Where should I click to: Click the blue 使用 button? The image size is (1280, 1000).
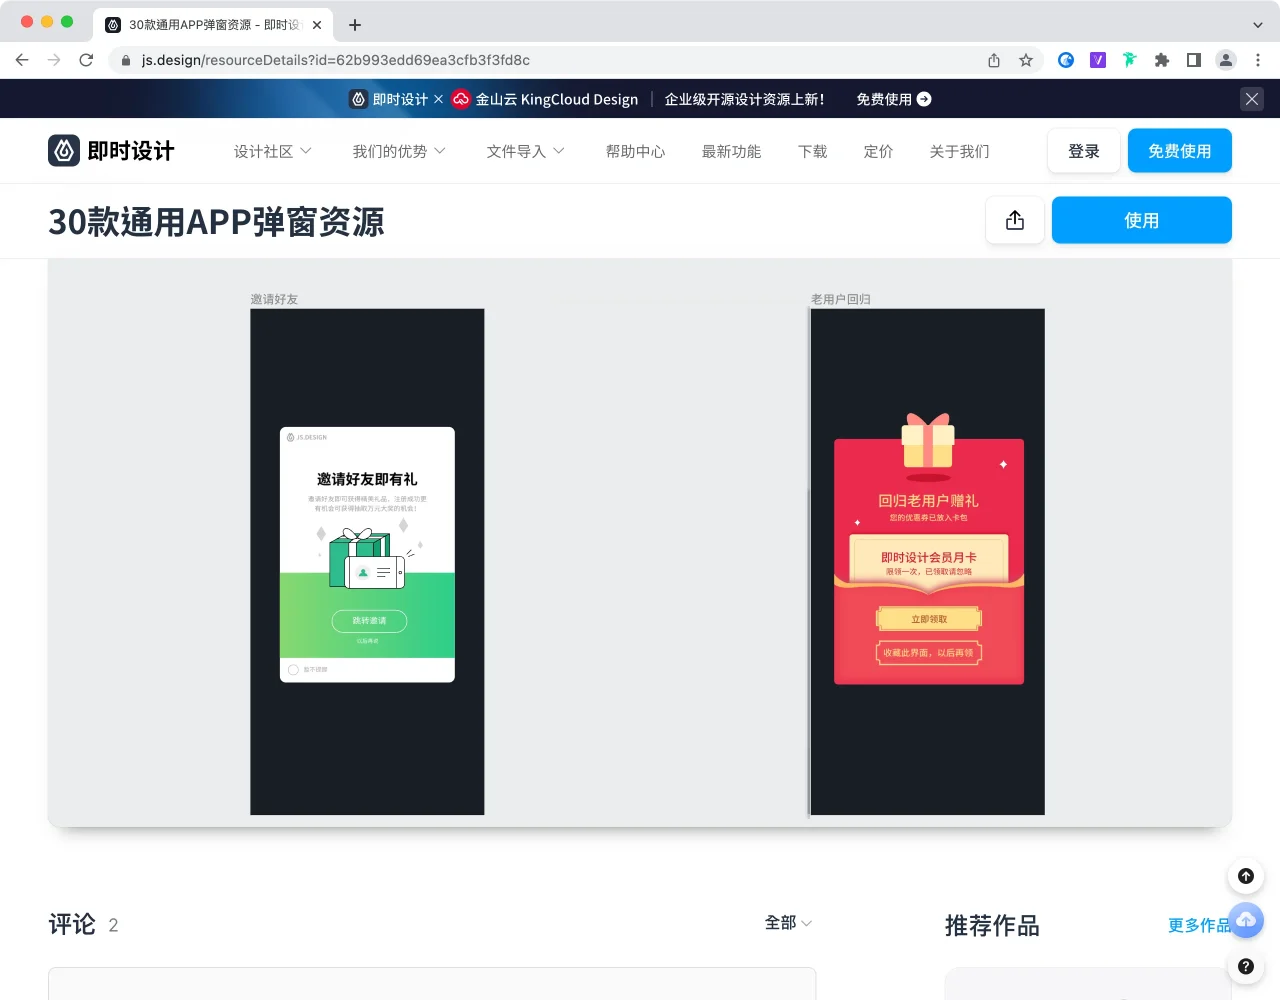pos(1142,220)
